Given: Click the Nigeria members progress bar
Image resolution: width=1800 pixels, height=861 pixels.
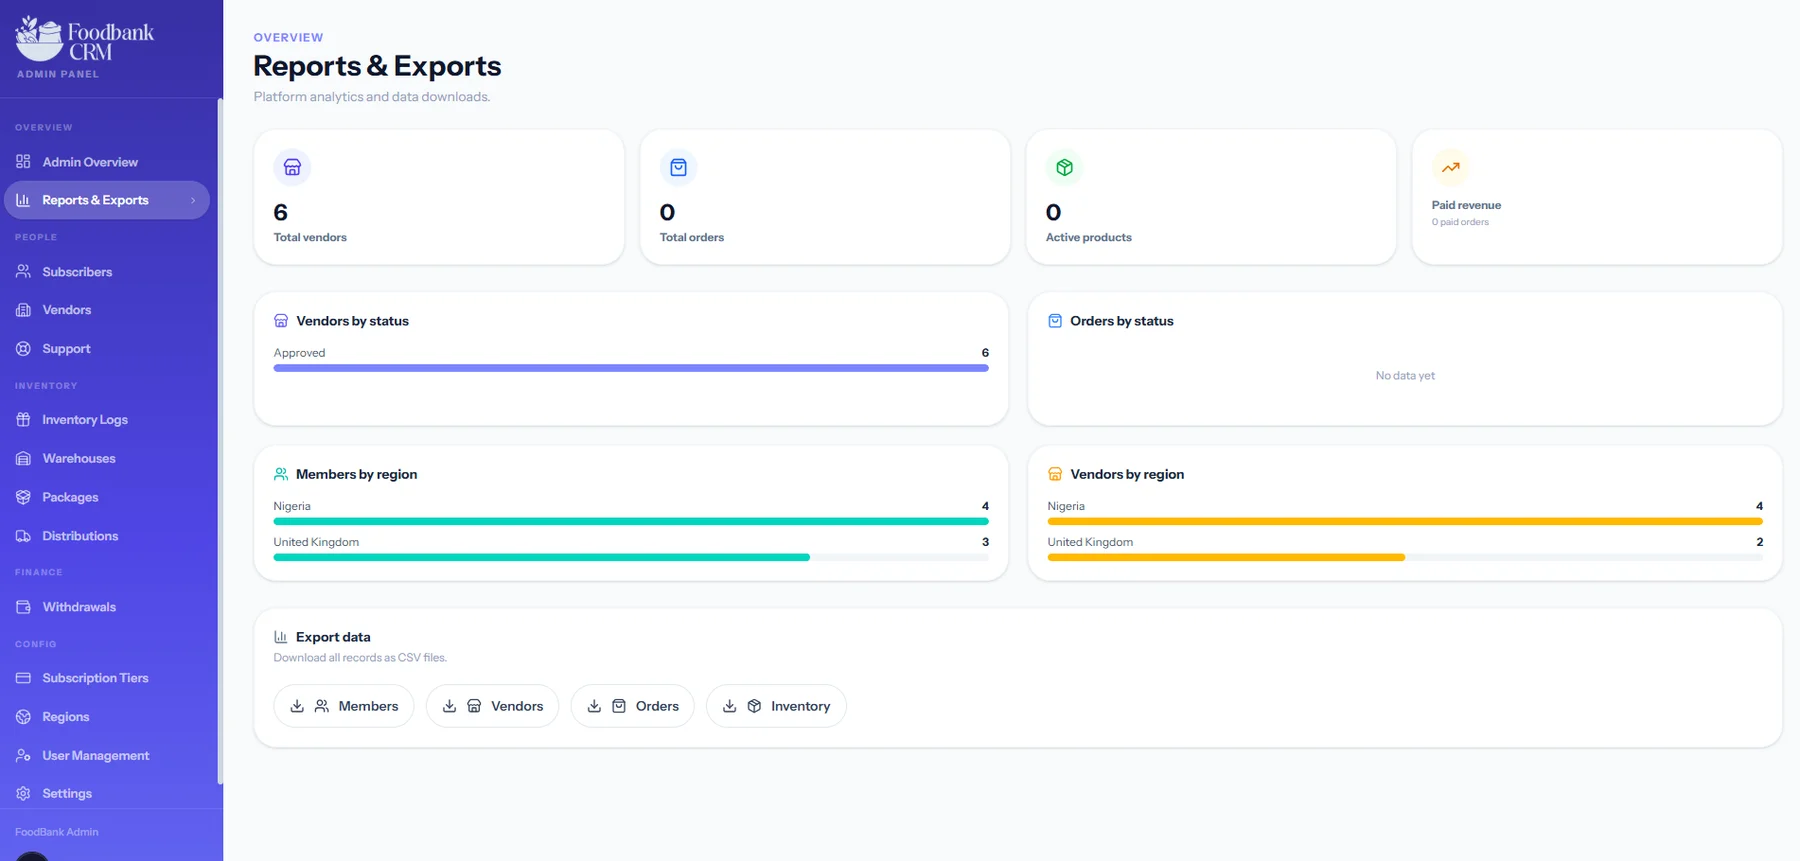Looking at the screenshot, I should (631, 521).
